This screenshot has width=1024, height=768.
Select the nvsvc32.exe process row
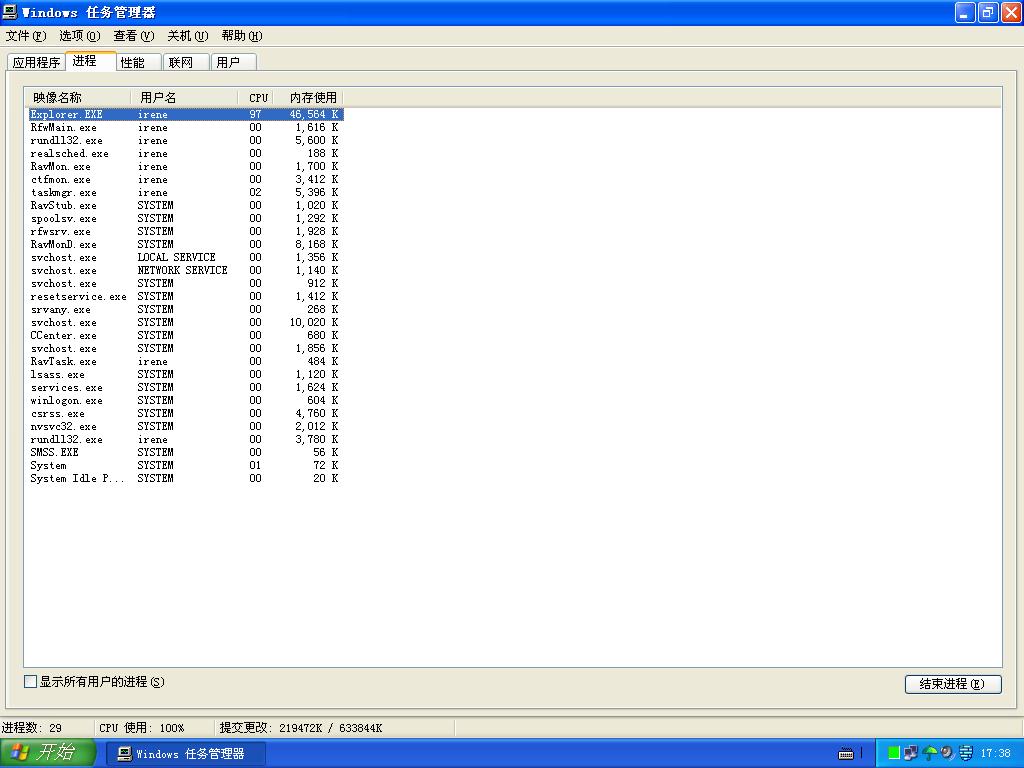tap(185, 426)
